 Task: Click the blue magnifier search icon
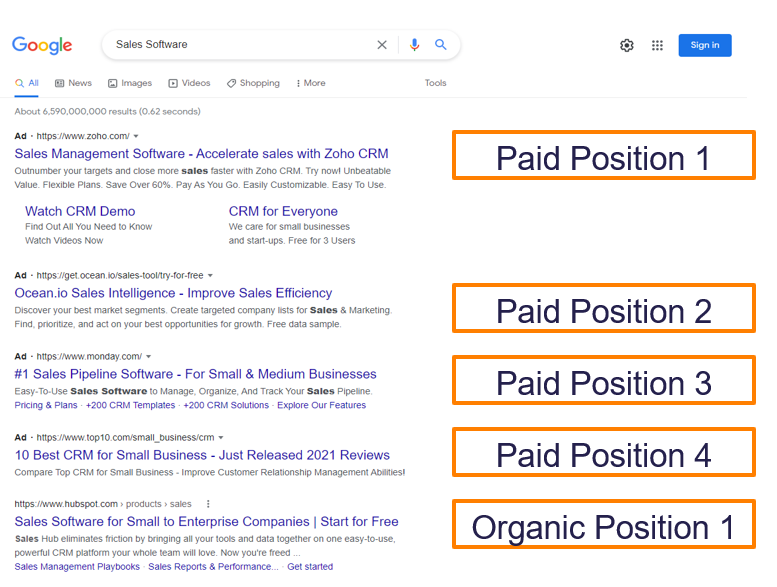pos(441,45)
